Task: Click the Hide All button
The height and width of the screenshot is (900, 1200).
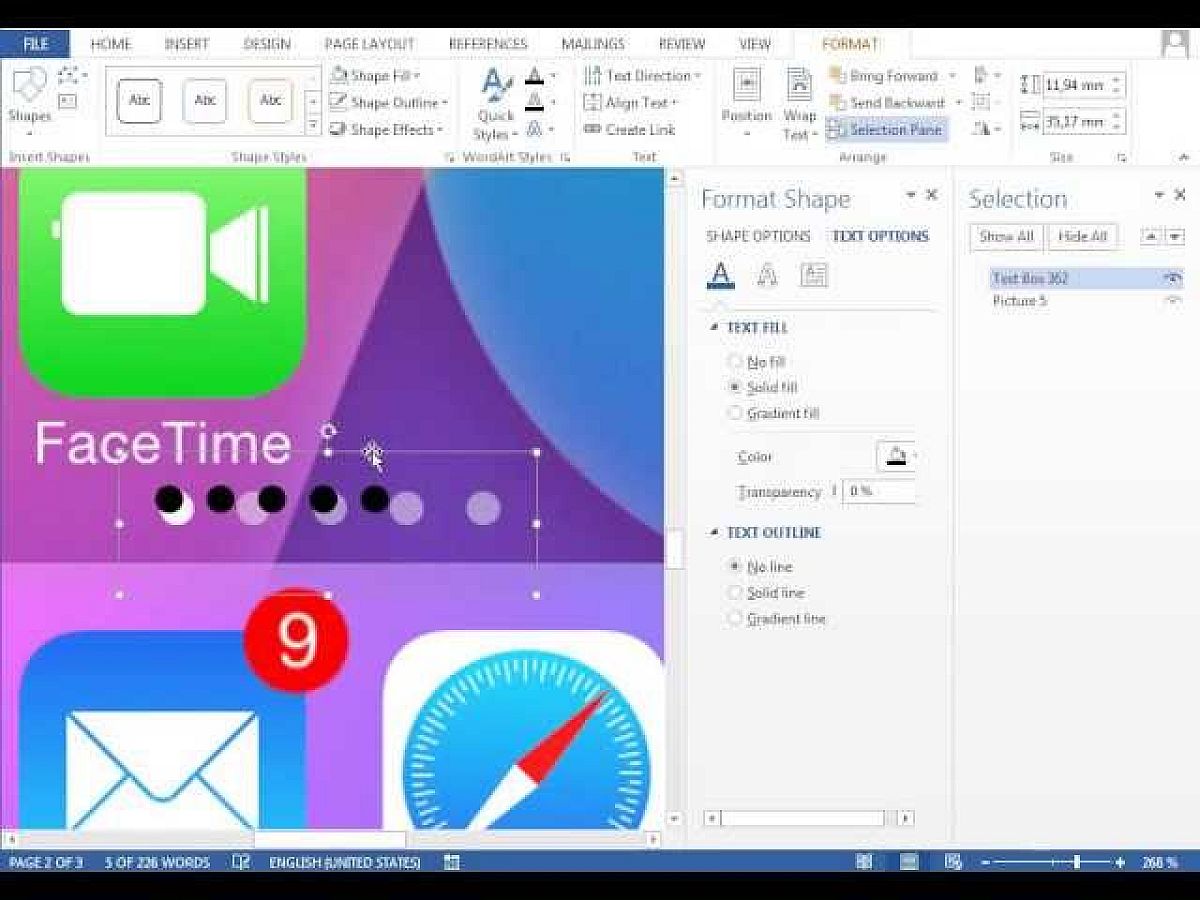Action: click(x=1082, y=236)
